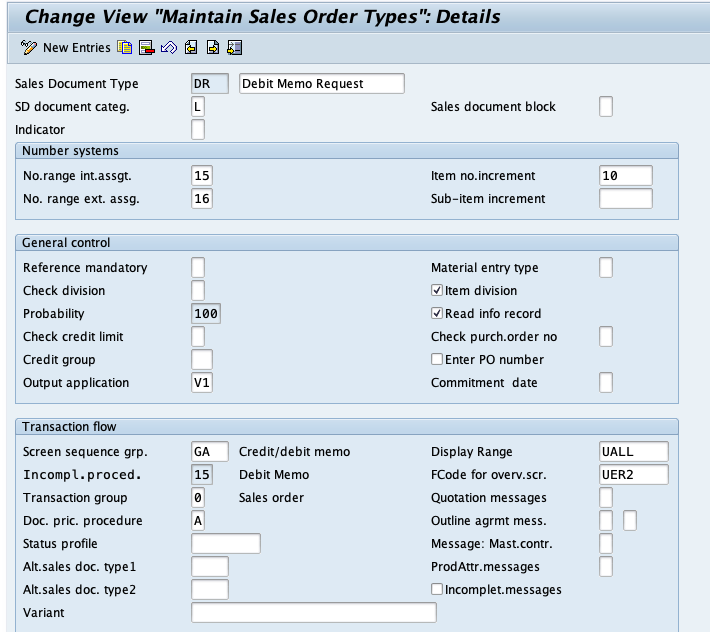Click the No.range int.assgt. field
Screen dimensions: 710x632
(x=202, y=176)
